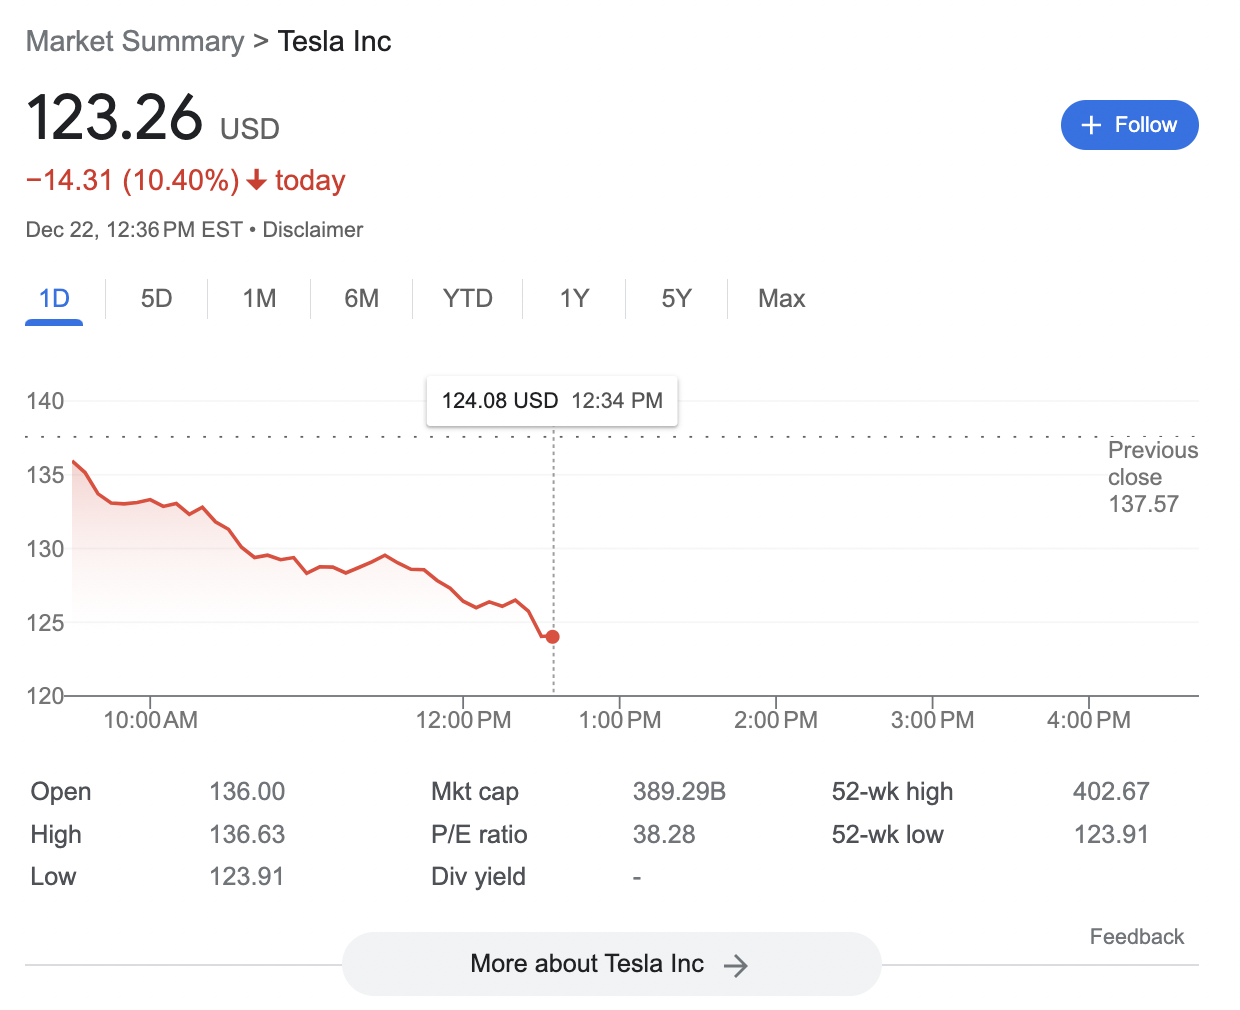Switch to the 5D chart tab
The width and height of the screenshot is (1240, 1010).
[x=157, y=299]
